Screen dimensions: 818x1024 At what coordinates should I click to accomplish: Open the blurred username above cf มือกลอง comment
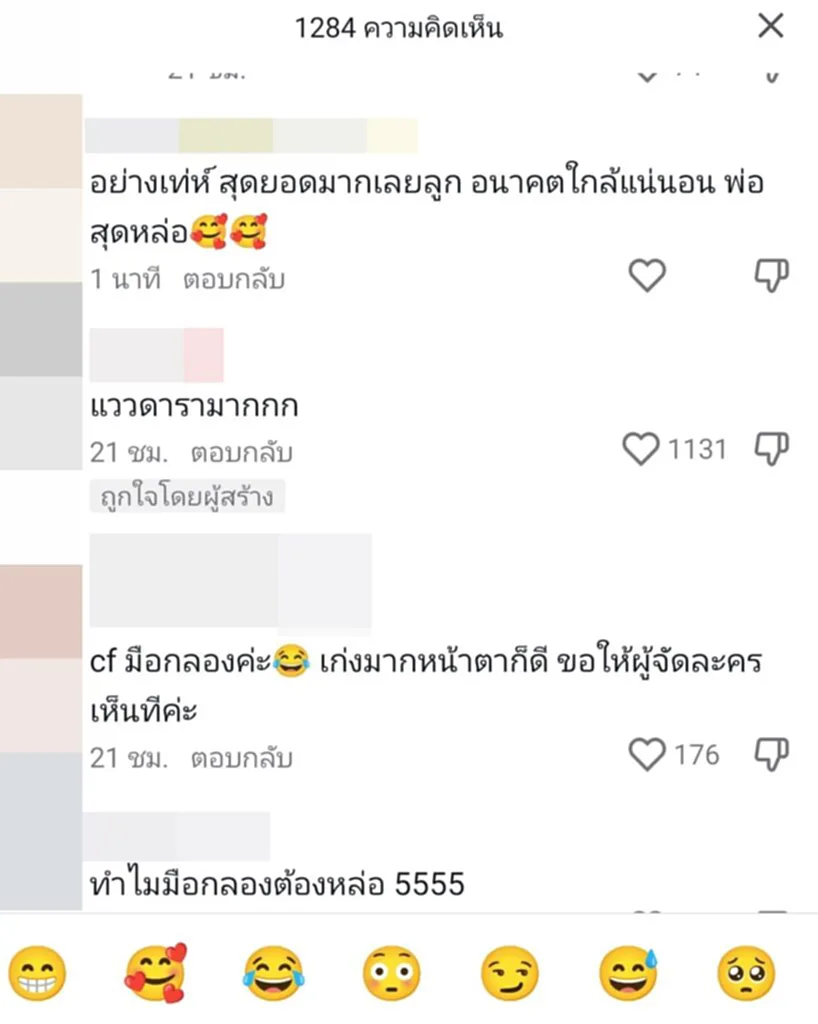tap(230, 581)
